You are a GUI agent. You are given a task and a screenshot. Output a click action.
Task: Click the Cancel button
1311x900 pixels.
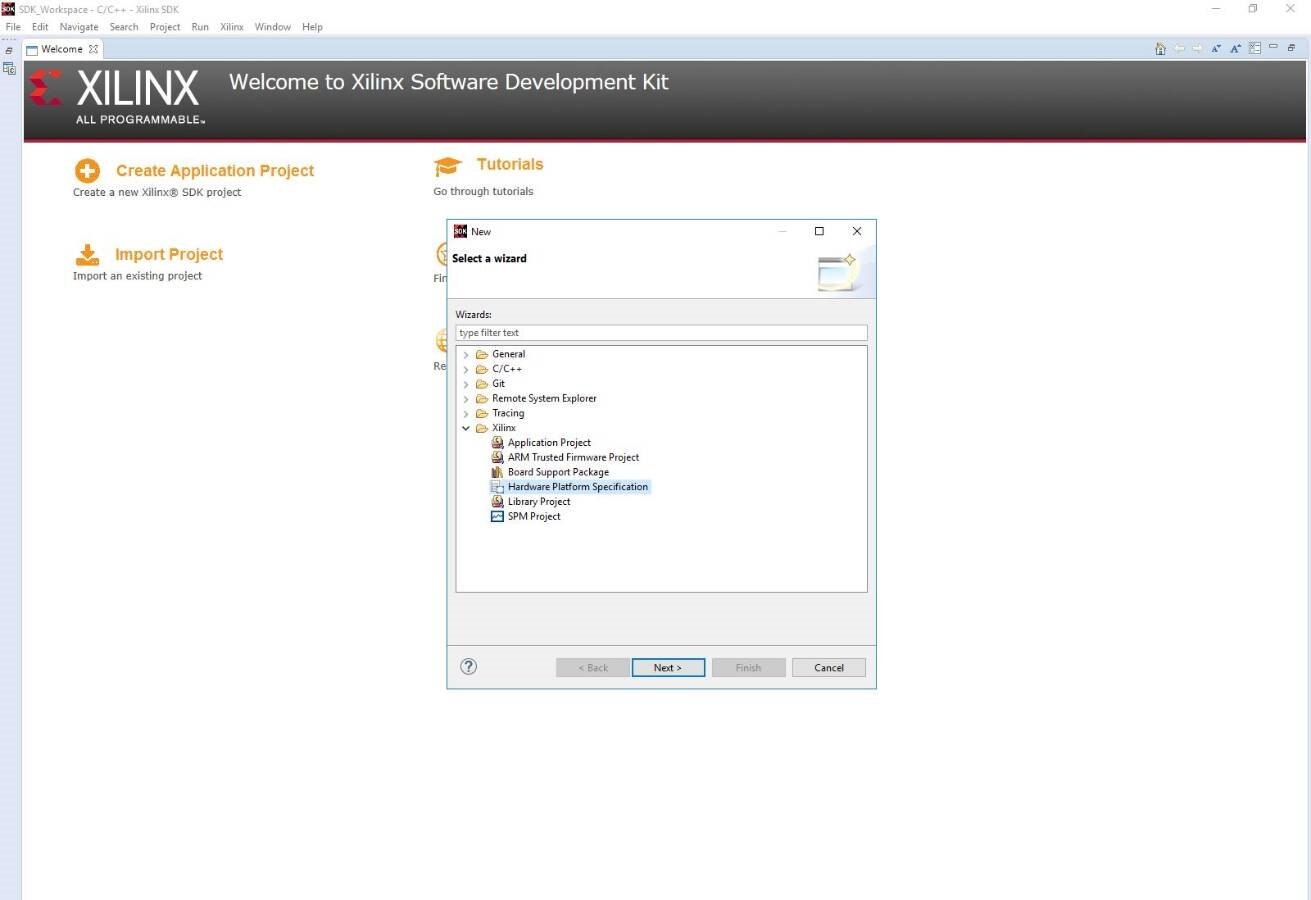(829, 668)
